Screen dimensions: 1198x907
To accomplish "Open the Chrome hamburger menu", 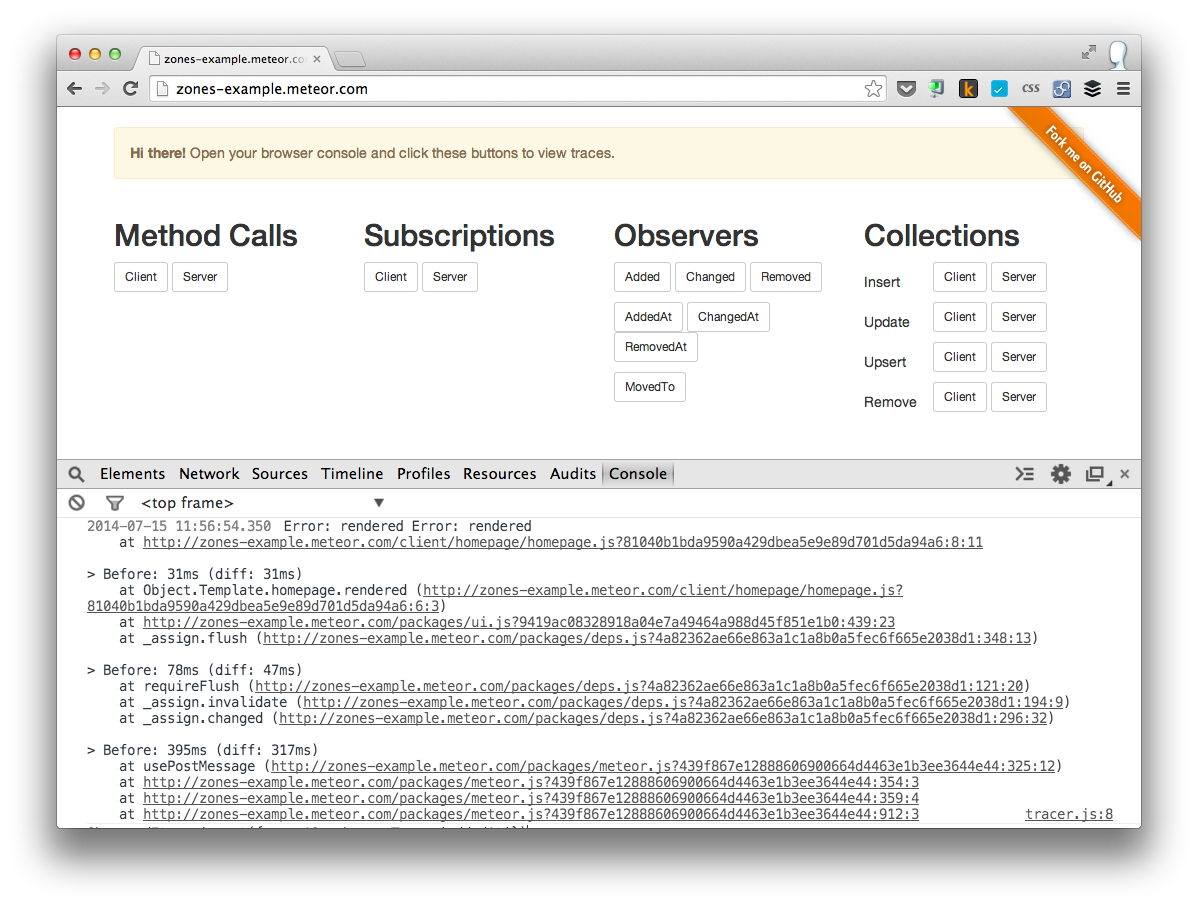I will [1123, 88].
